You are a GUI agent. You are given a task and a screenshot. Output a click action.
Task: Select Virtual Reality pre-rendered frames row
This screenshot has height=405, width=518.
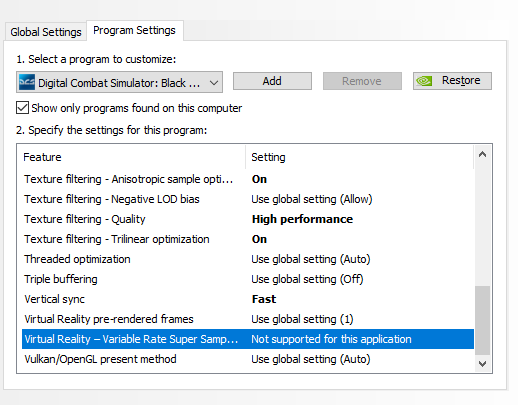pos(248,319)
